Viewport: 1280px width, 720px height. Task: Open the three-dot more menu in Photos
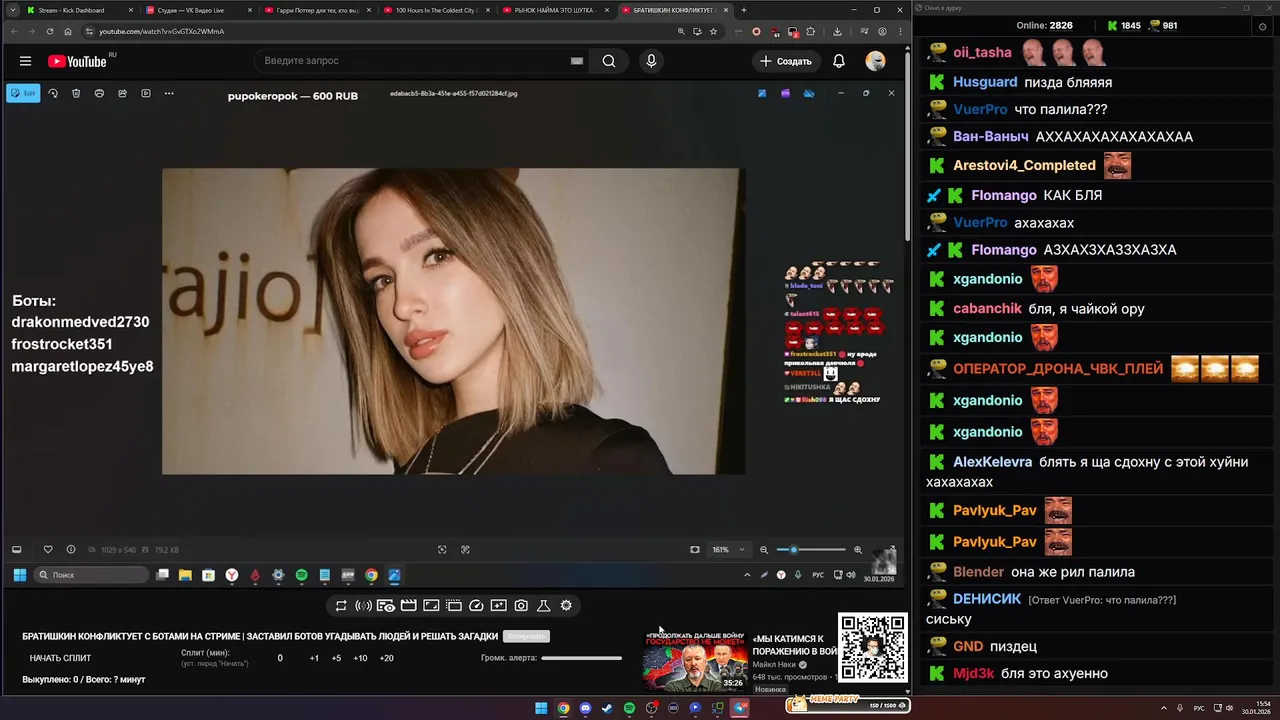coord(169,93)
